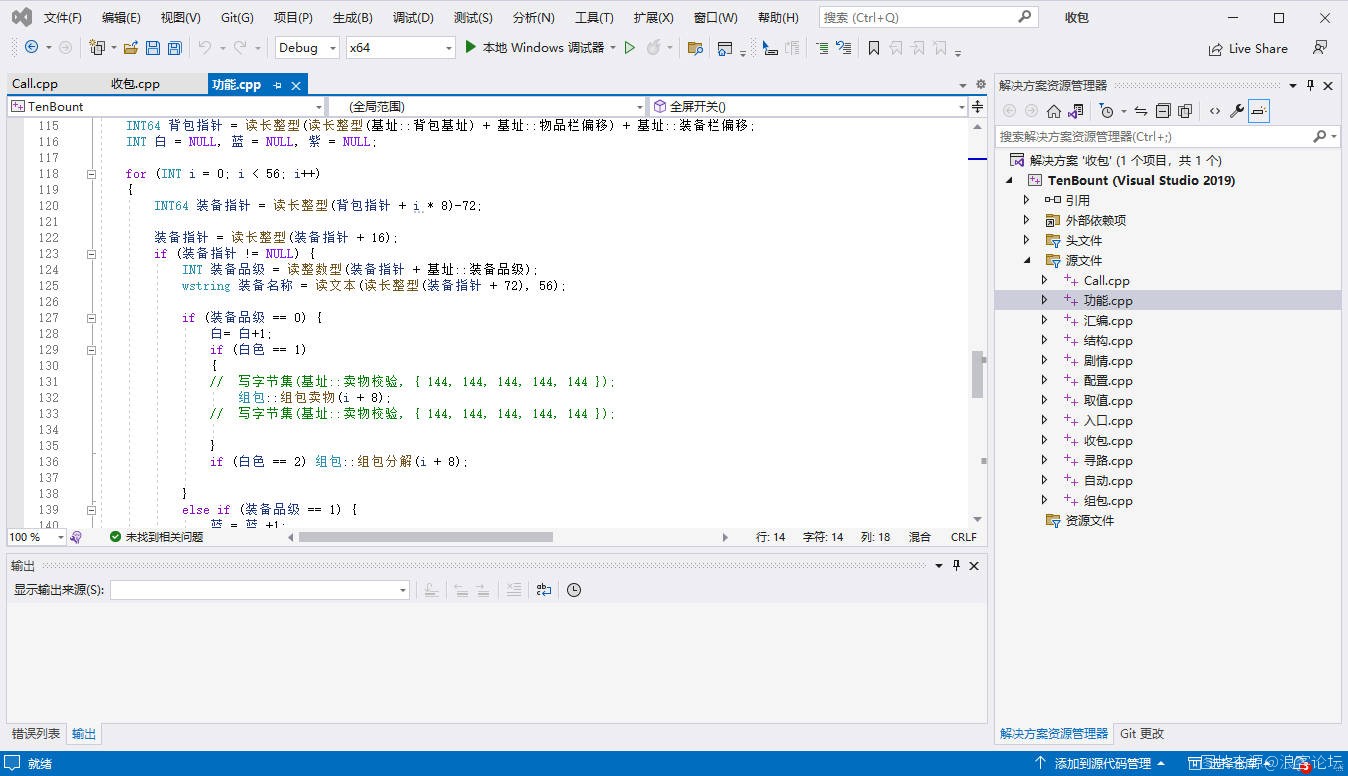Open the 100 % zoom dropdown
The height and width of the screenshot is (776, 1348).
click(x=36, y=537)
